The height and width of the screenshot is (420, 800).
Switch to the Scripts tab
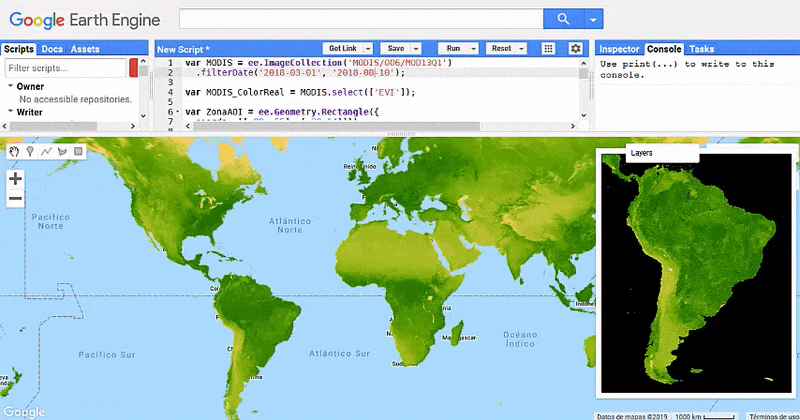[x=19, y=49]
